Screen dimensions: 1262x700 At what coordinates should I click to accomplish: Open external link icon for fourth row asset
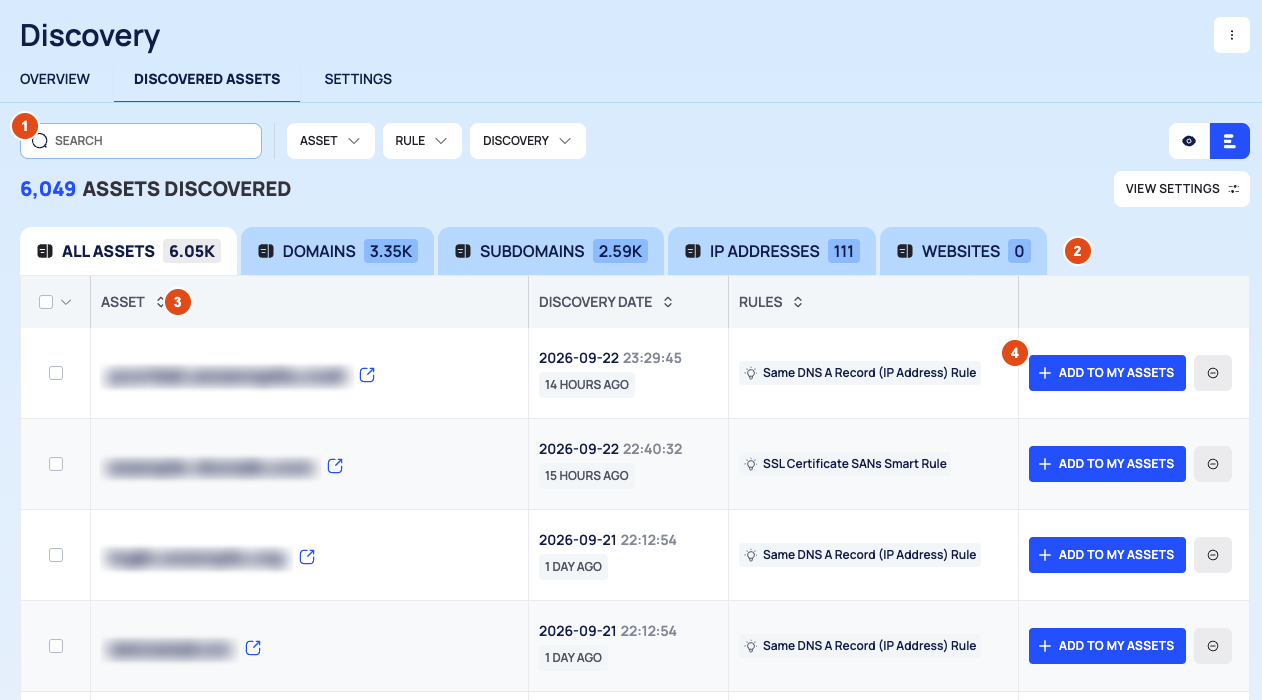[253, 648]
